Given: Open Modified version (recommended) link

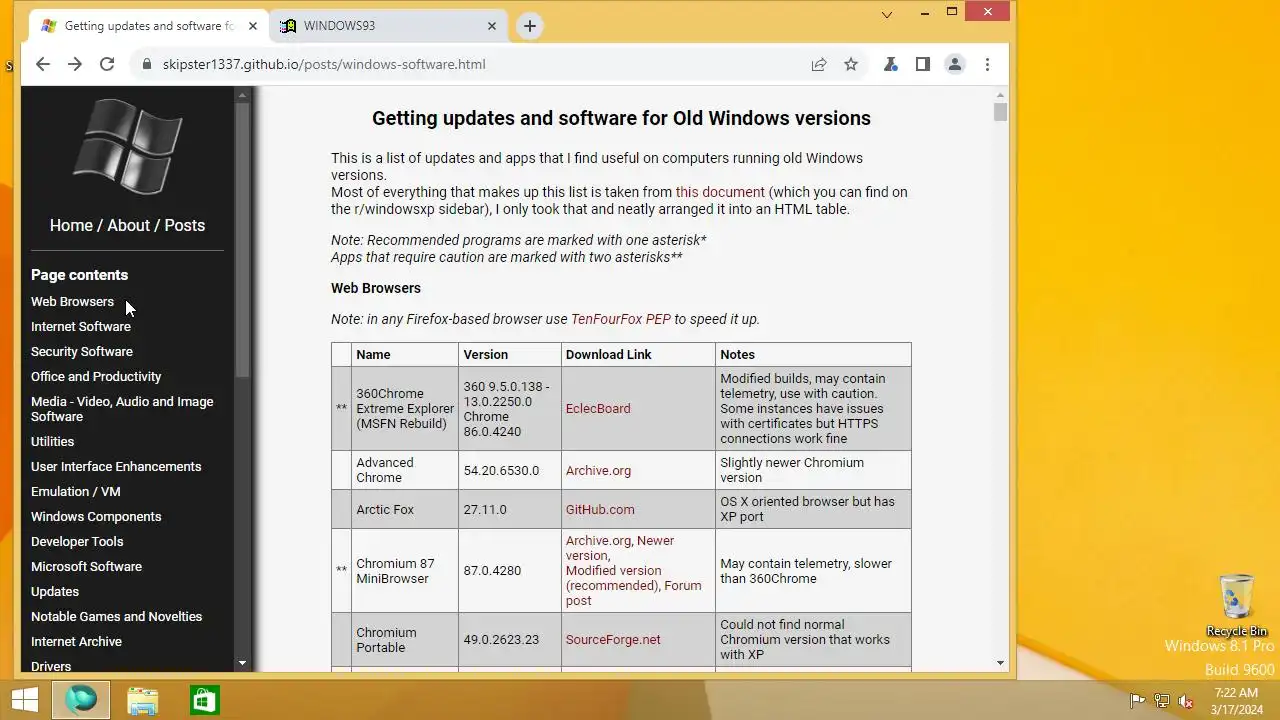Looking at the screenshot, I should [613, 578].
